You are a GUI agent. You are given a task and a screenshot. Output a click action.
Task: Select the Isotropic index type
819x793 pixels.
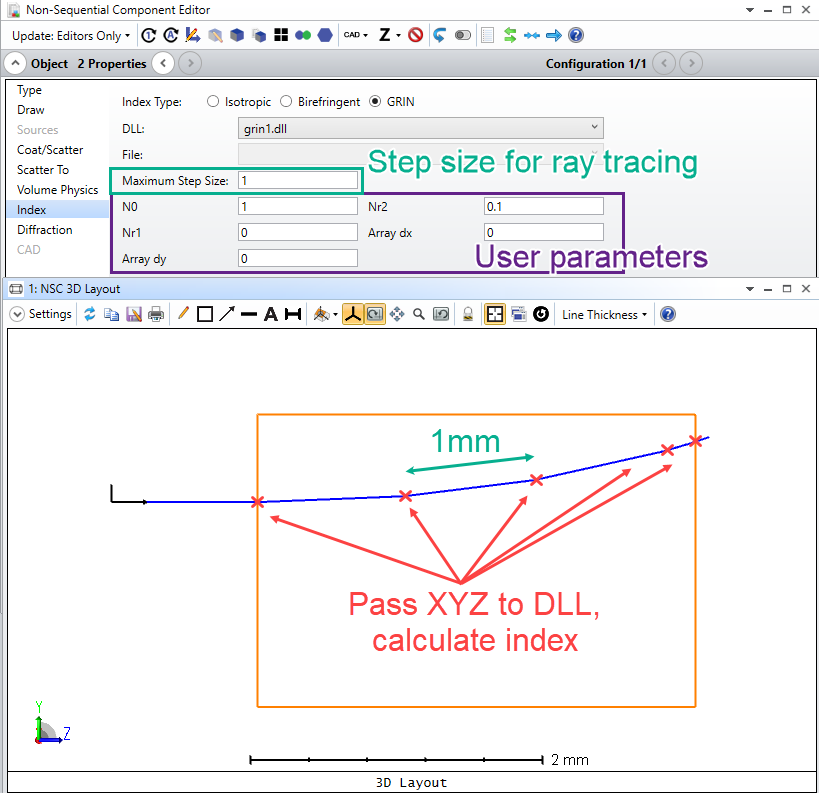[x=213, y=101]
